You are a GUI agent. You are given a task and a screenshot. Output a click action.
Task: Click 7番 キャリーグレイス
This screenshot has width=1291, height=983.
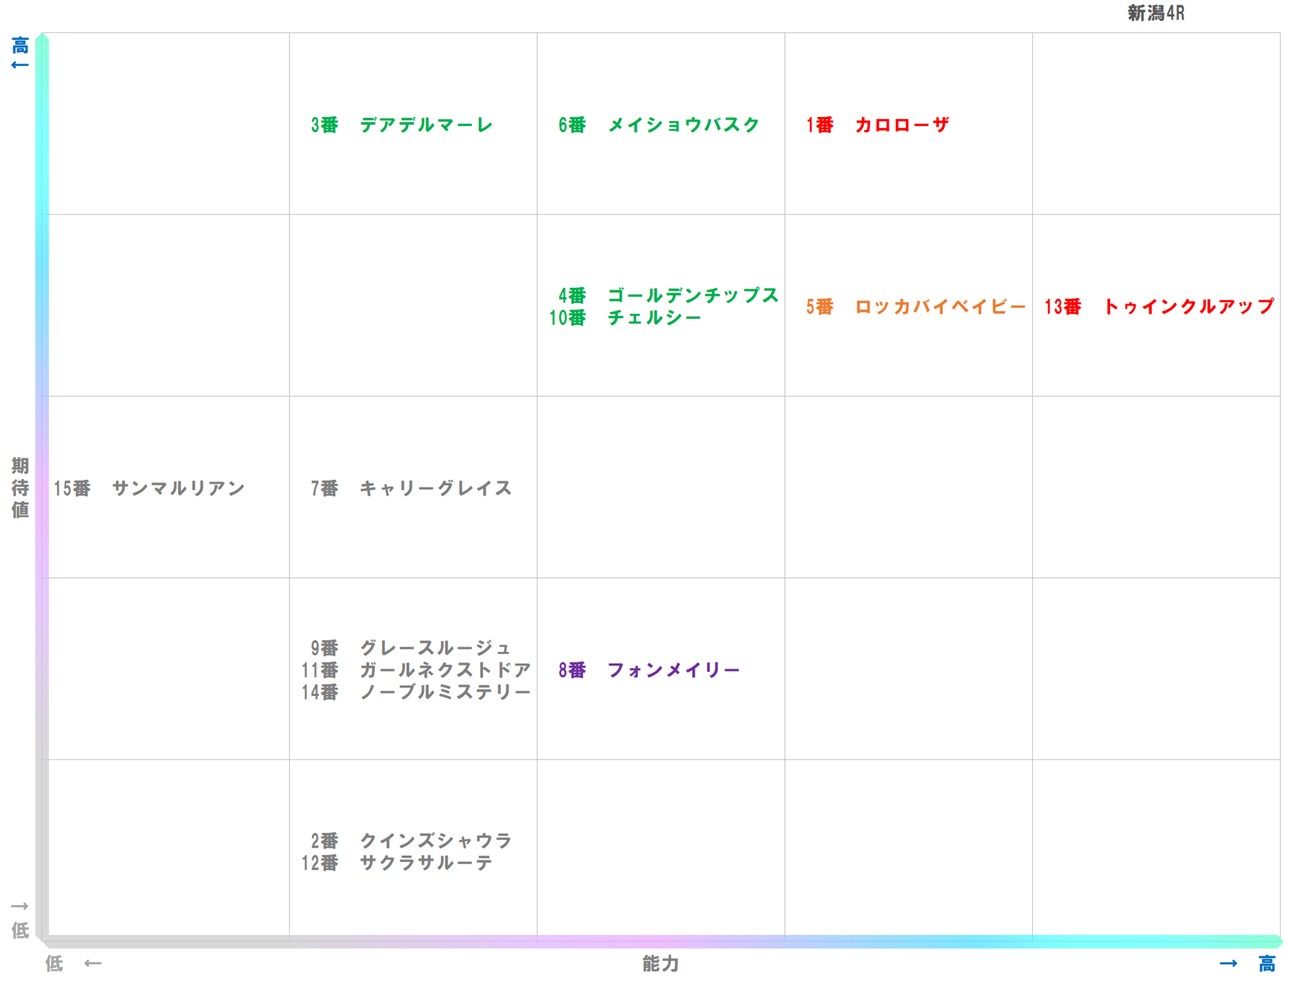tap(410, 488)
